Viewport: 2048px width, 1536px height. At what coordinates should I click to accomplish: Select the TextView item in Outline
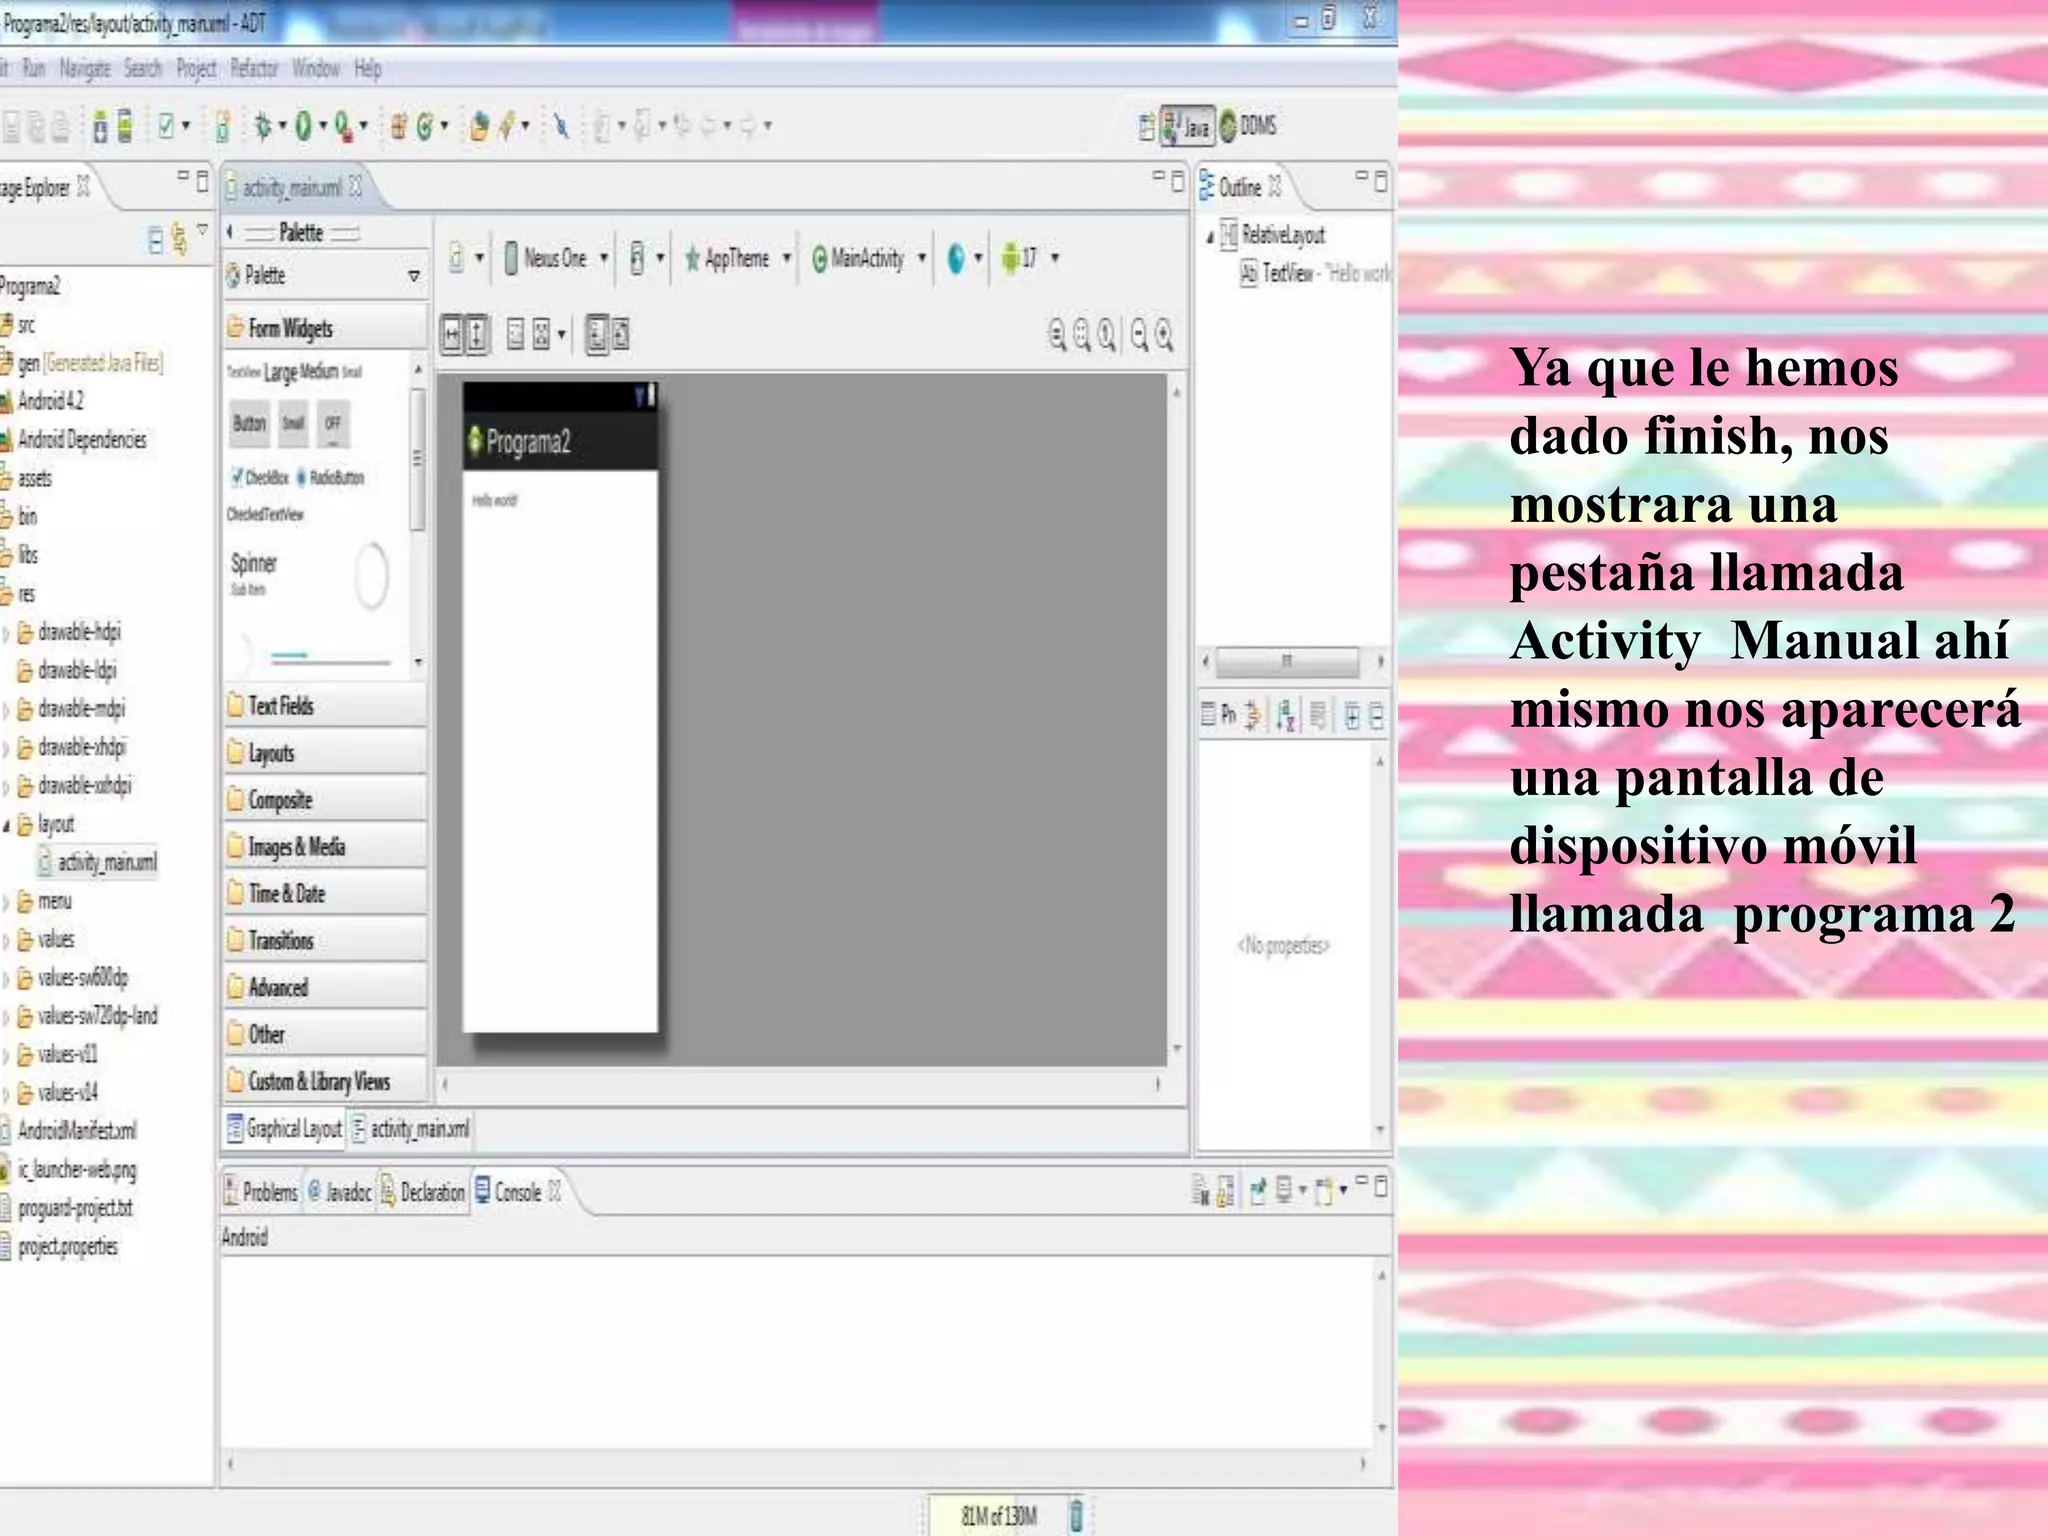(1315, 273)
